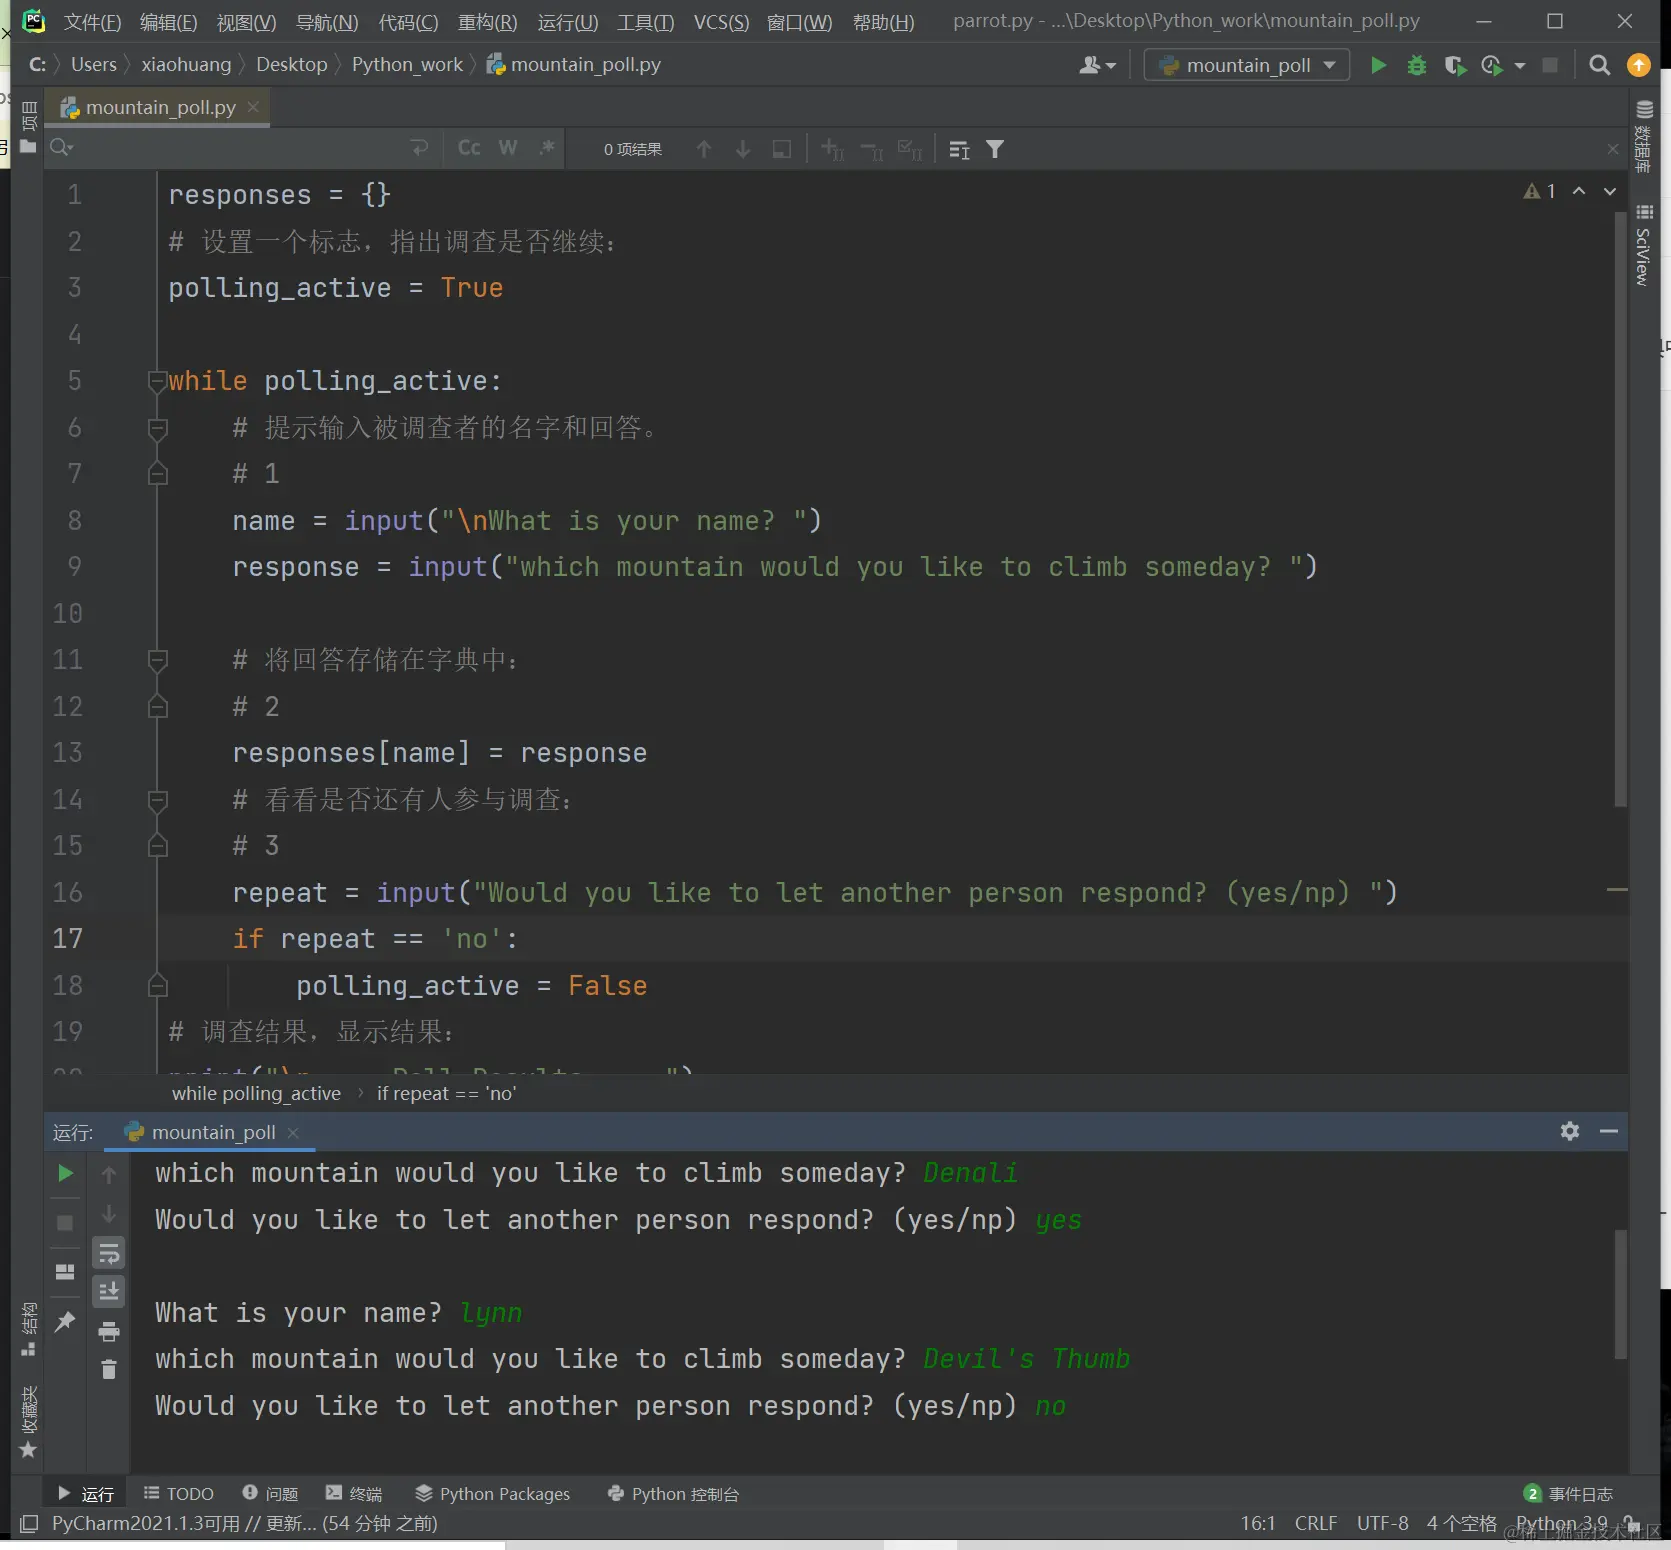Click the Search Everywhere magnifier icon
This screenshot has width=1671, height=1550.
click(1600, 65)
